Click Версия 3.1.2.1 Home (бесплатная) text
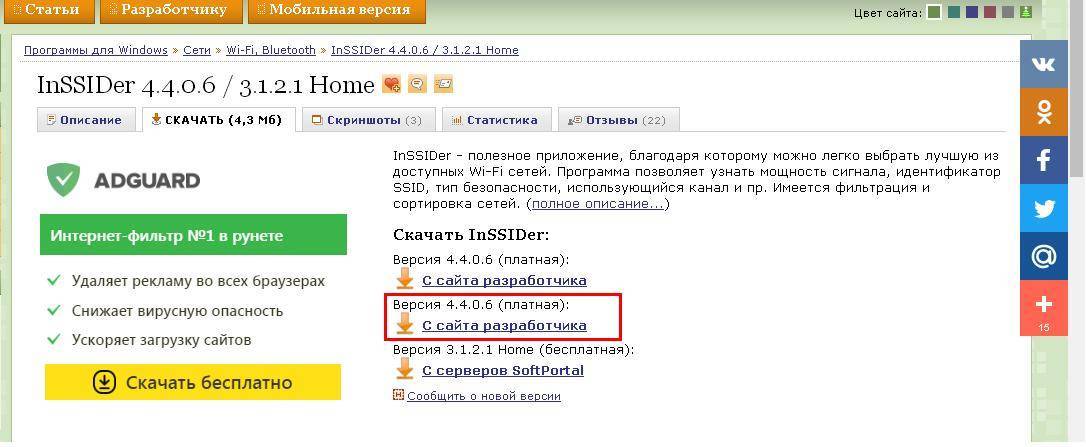This screenshot has width=1086, height=447. pyautogui.click(x=513, y=349)
